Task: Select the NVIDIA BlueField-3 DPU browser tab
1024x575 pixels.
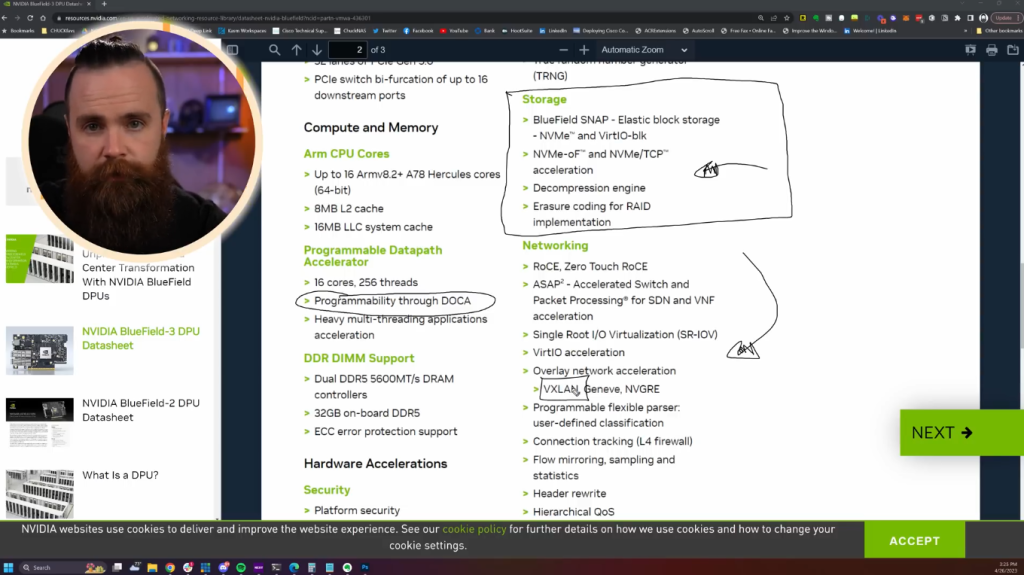Action: 48,4
